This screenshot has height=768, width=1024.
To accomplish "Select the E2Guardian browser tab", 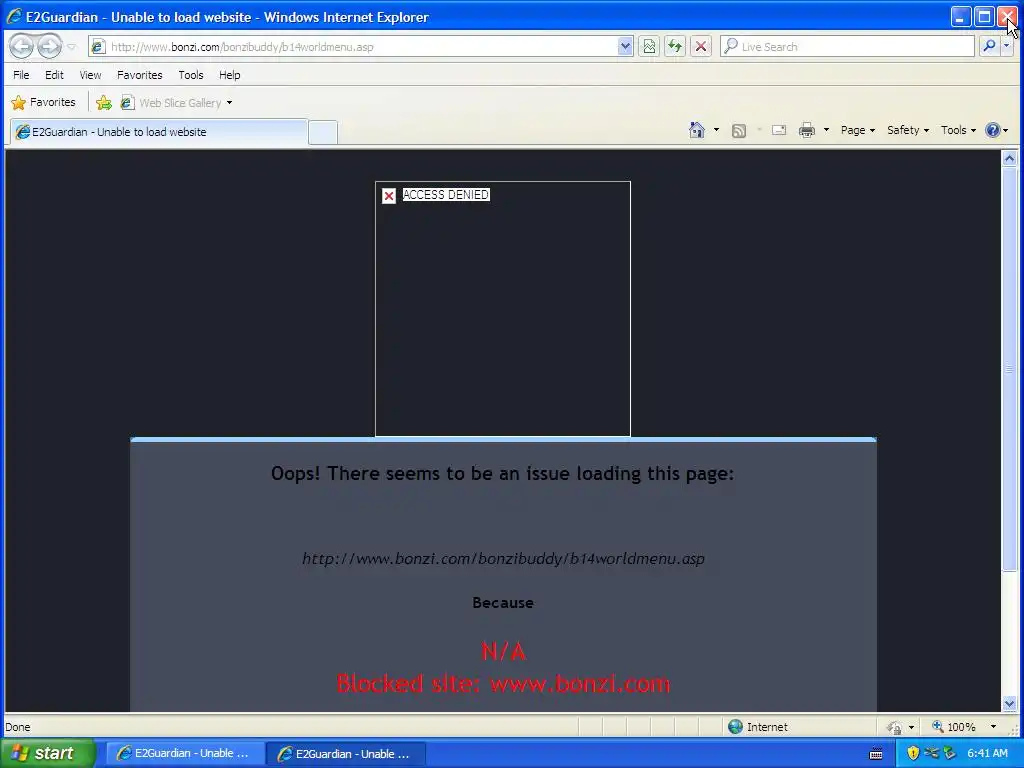I will 158,132.
